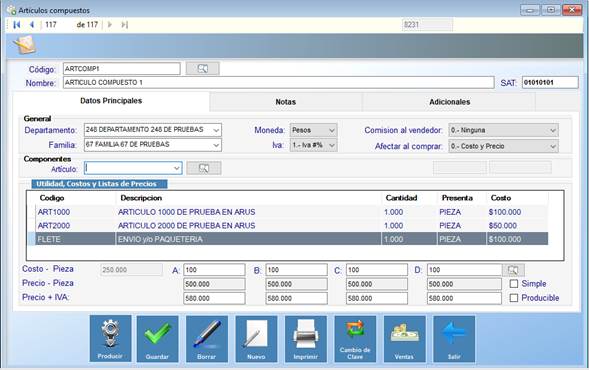This screenshot has height=370, width=589.
Task: Minimize the Articulos compuestos window
Action: tap(530, 10)
